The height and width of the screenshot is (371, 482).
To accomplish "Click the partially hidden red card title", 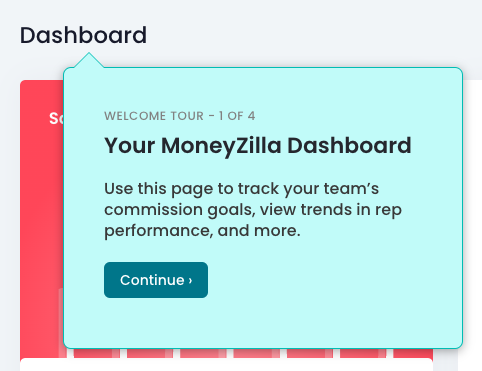I will [56, 118].
